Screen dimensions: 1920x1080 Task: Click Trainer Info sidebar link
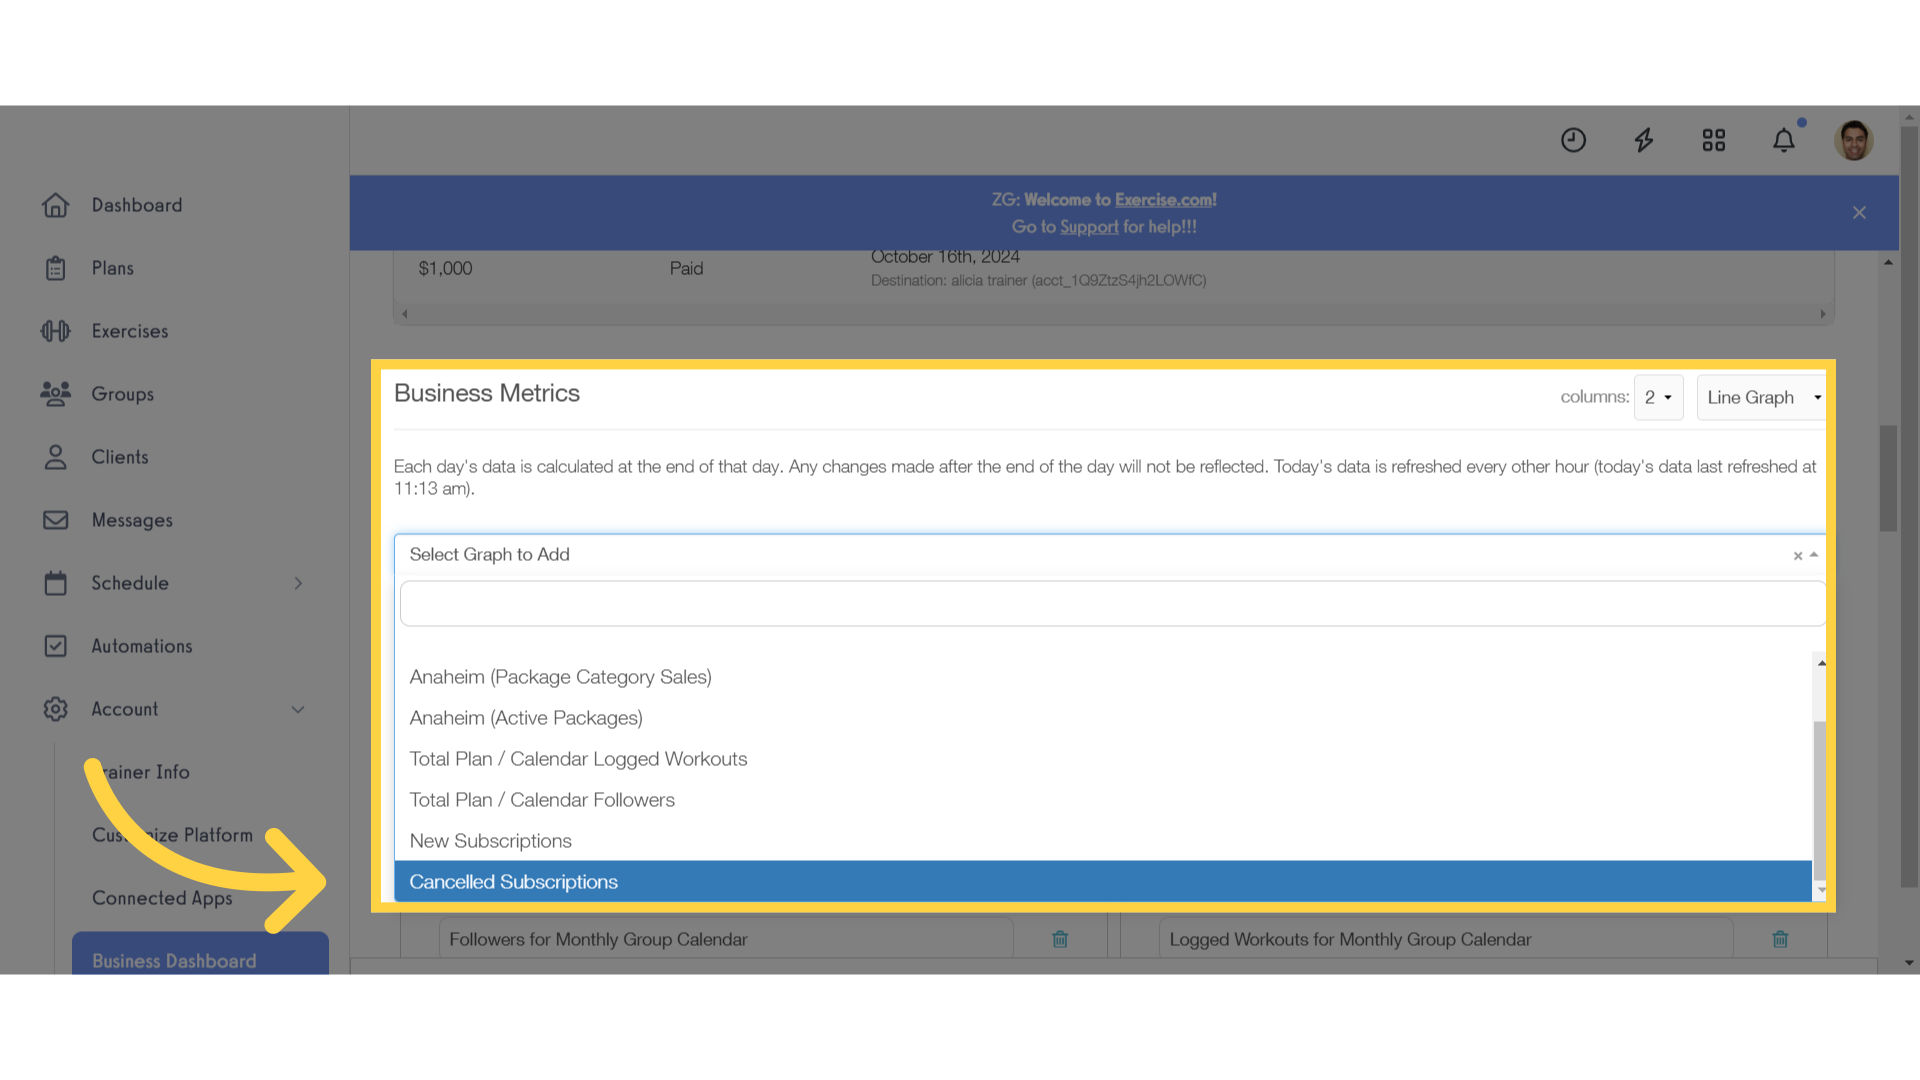tap(141, 771)
